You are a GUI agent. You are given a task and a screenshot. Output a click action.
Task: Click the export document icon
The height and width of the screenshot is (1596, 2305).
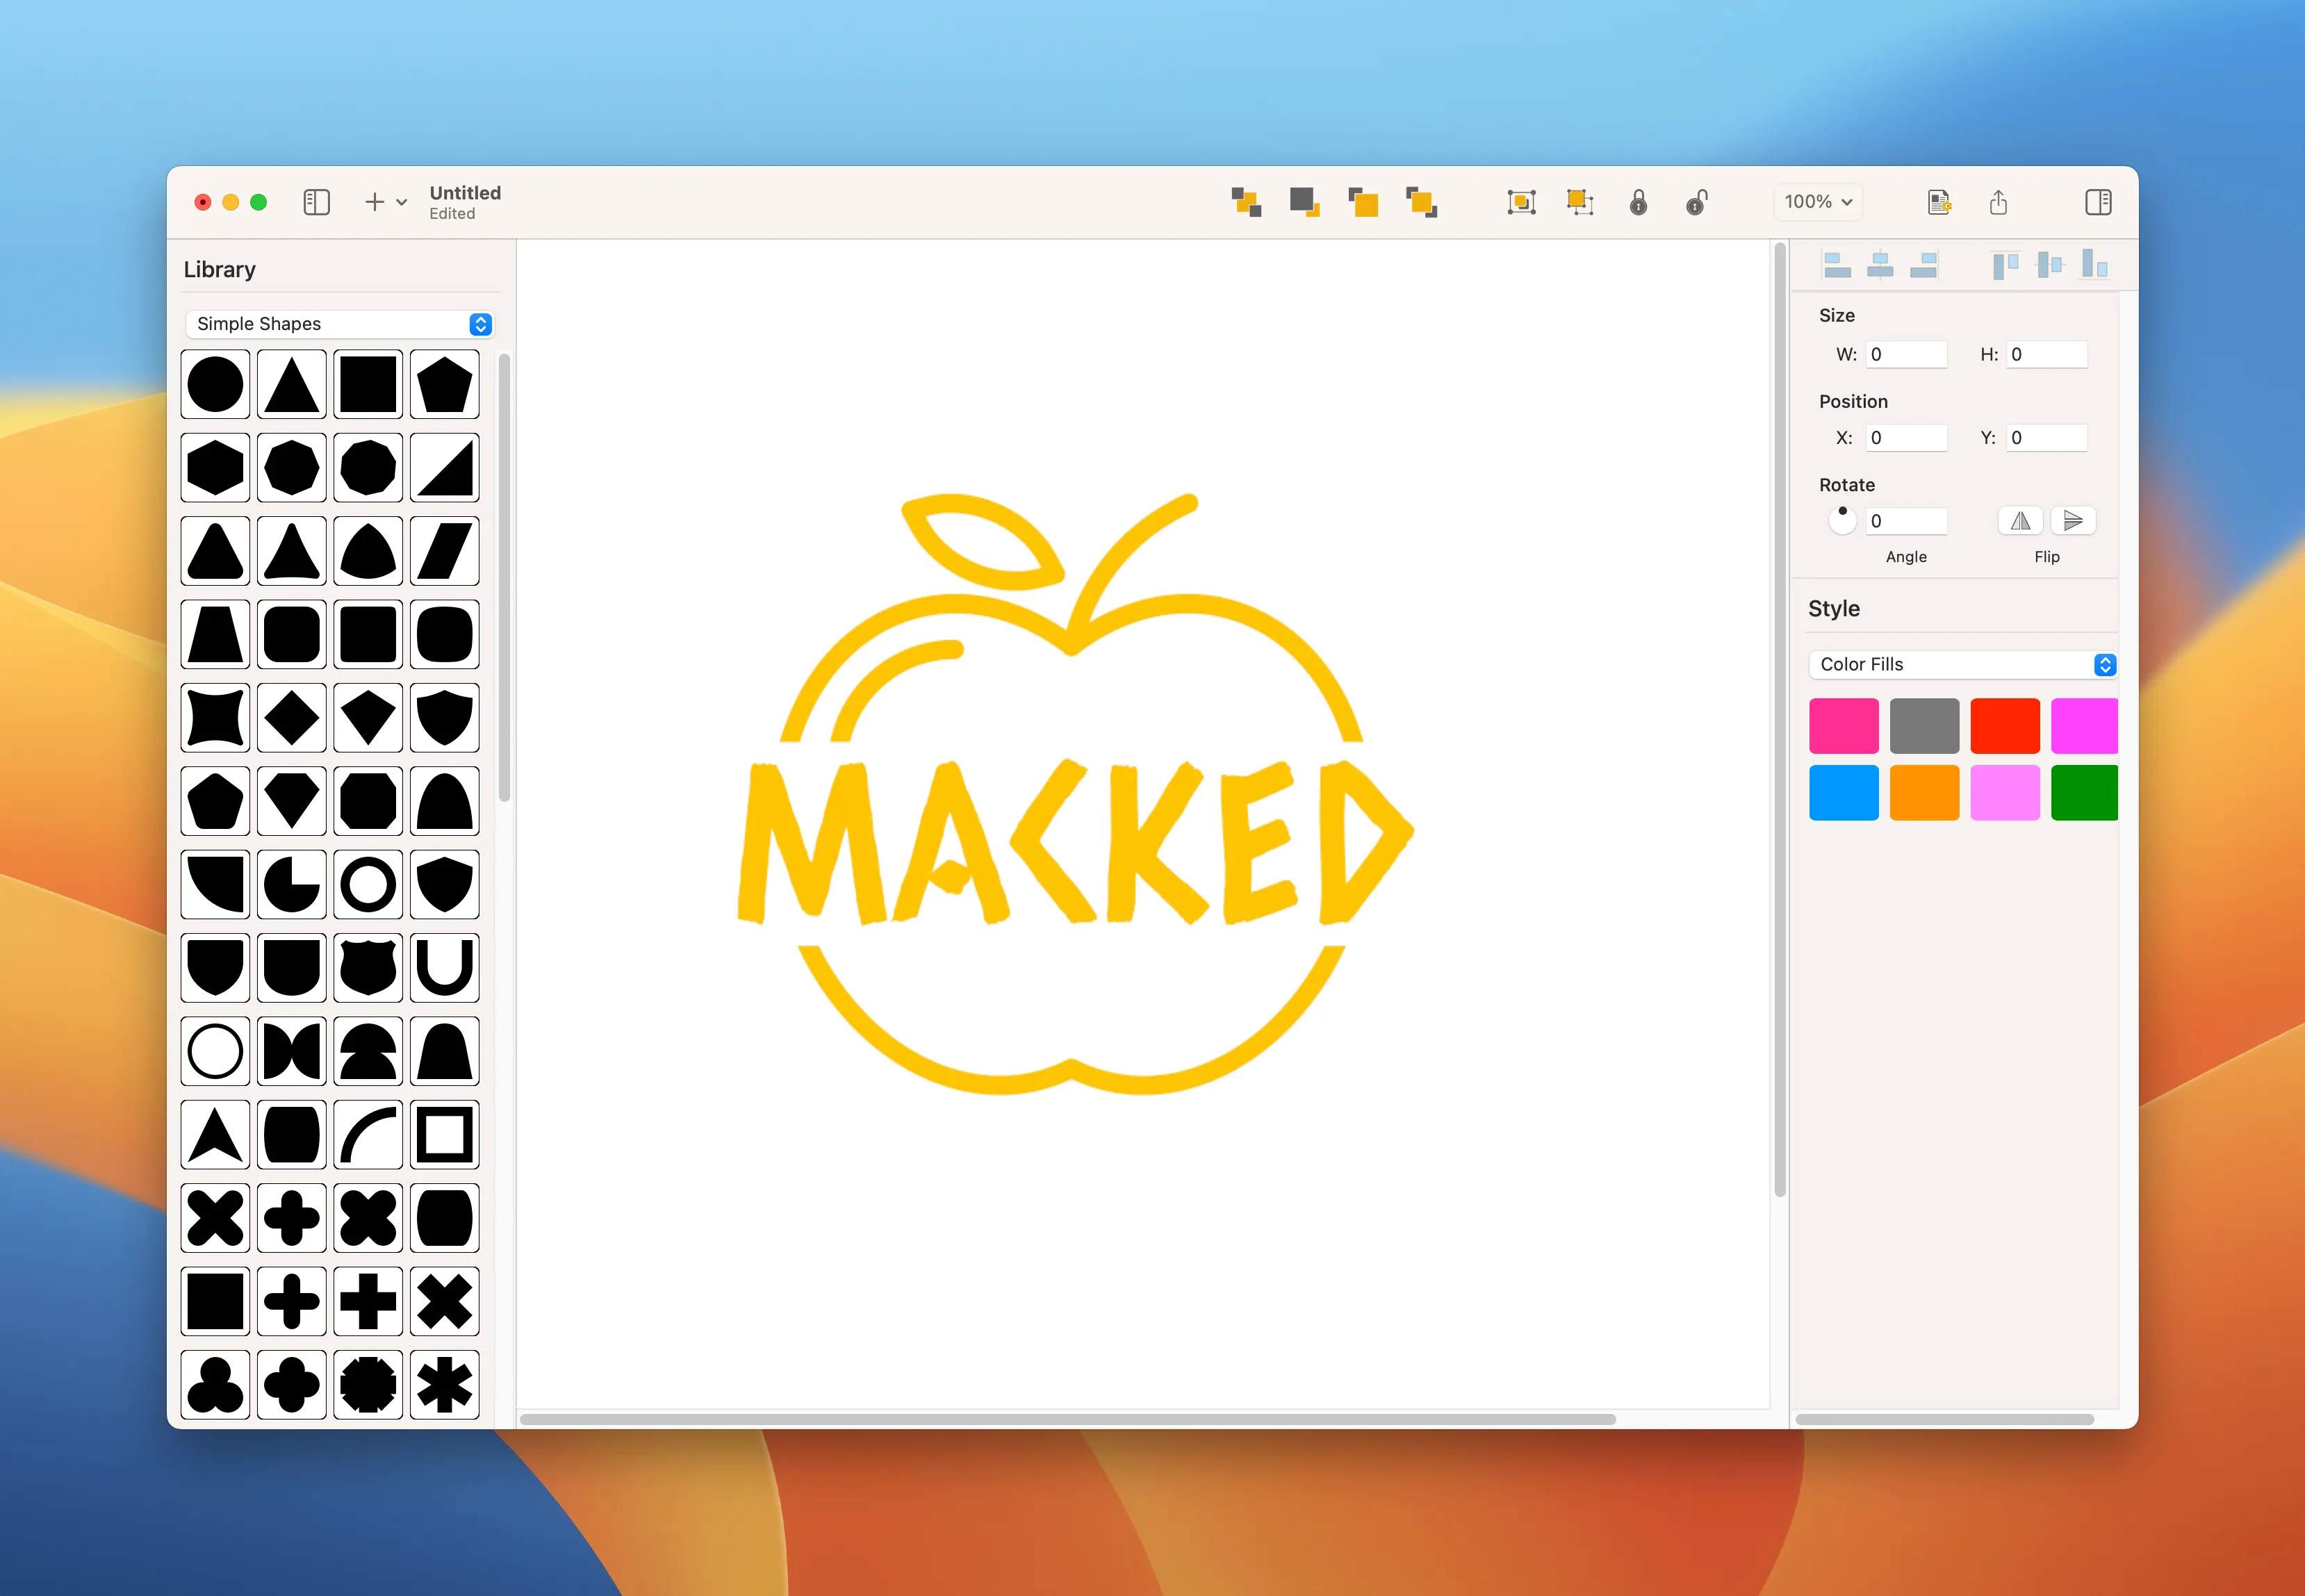(x=1939, y=202)
